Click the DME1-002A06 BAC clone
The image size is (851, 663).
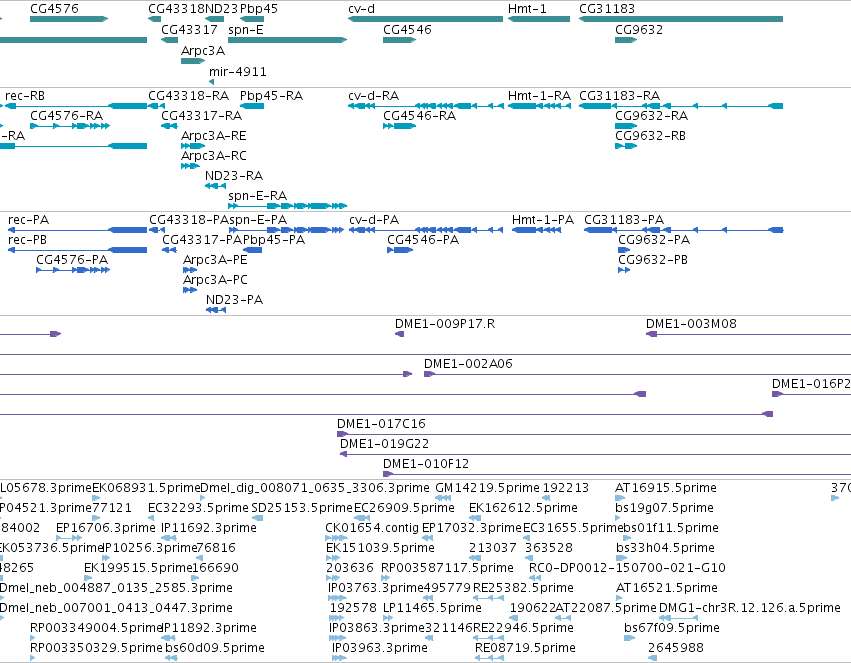(x=637, y=374)
